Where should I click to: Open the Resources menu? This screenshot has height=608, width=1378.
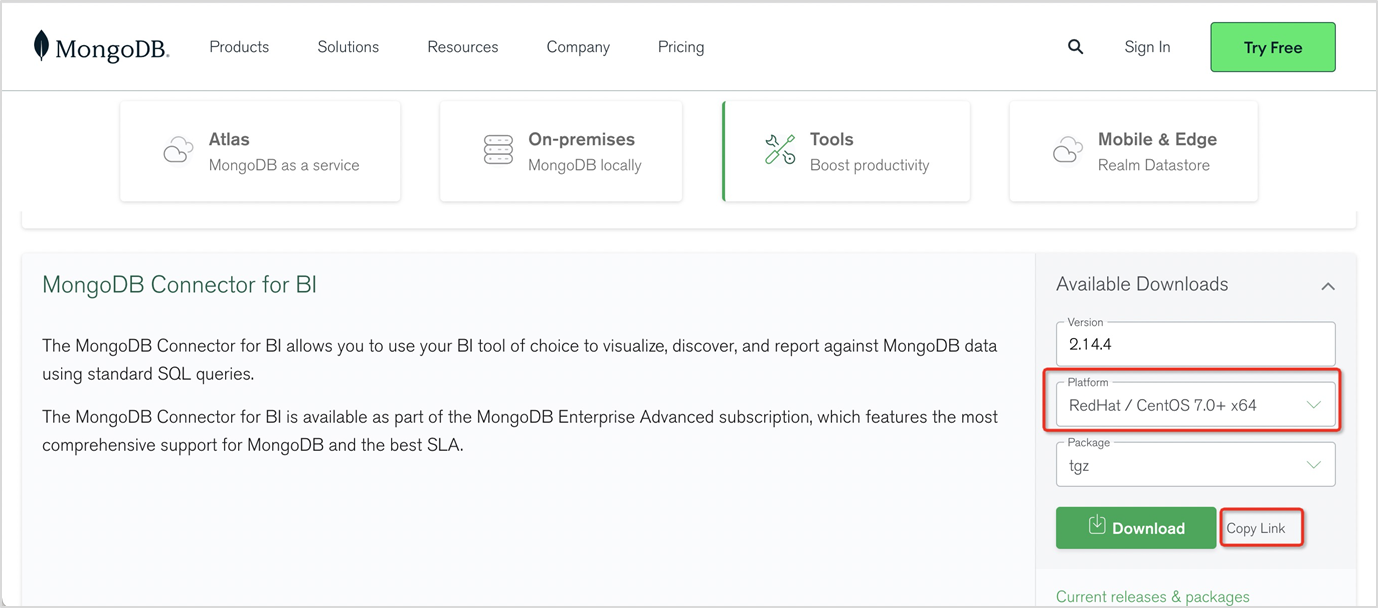(x=462, y=47)
